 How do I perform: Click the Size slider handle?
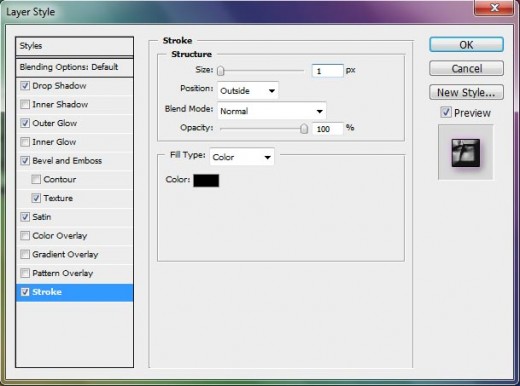coord(221,71)
